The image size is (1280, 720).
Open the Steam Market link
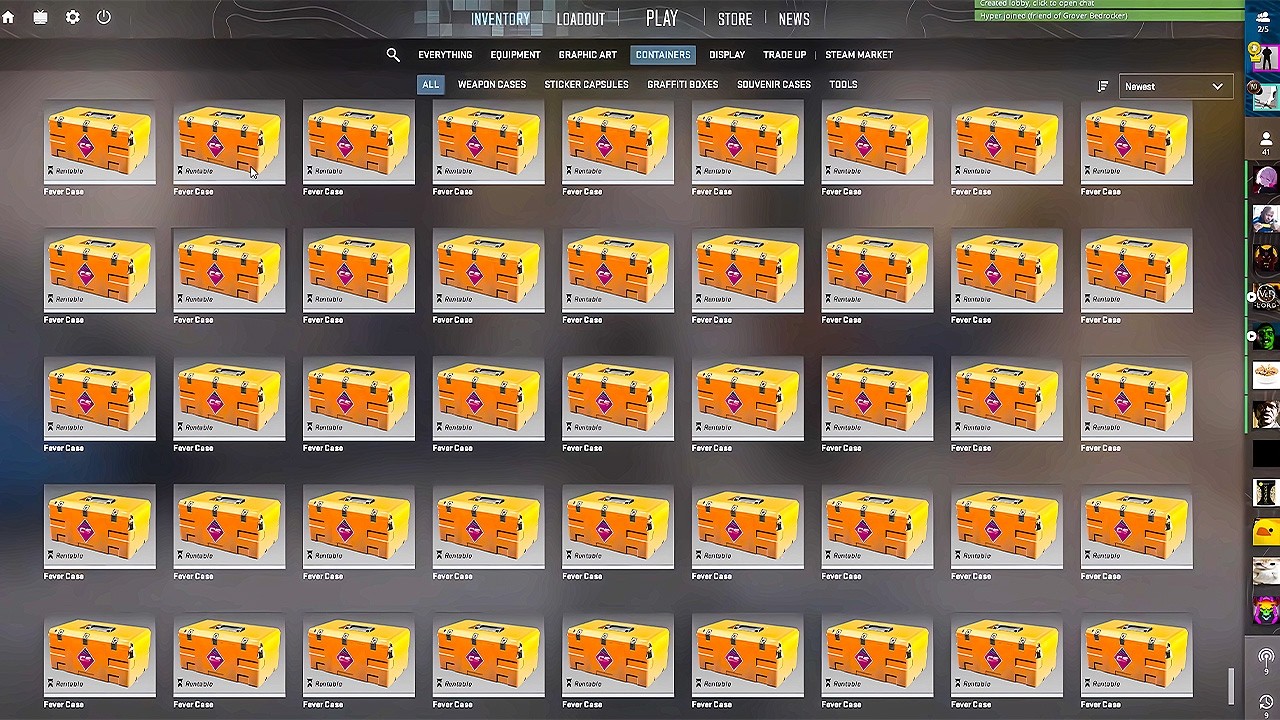[x=859, y=55]
